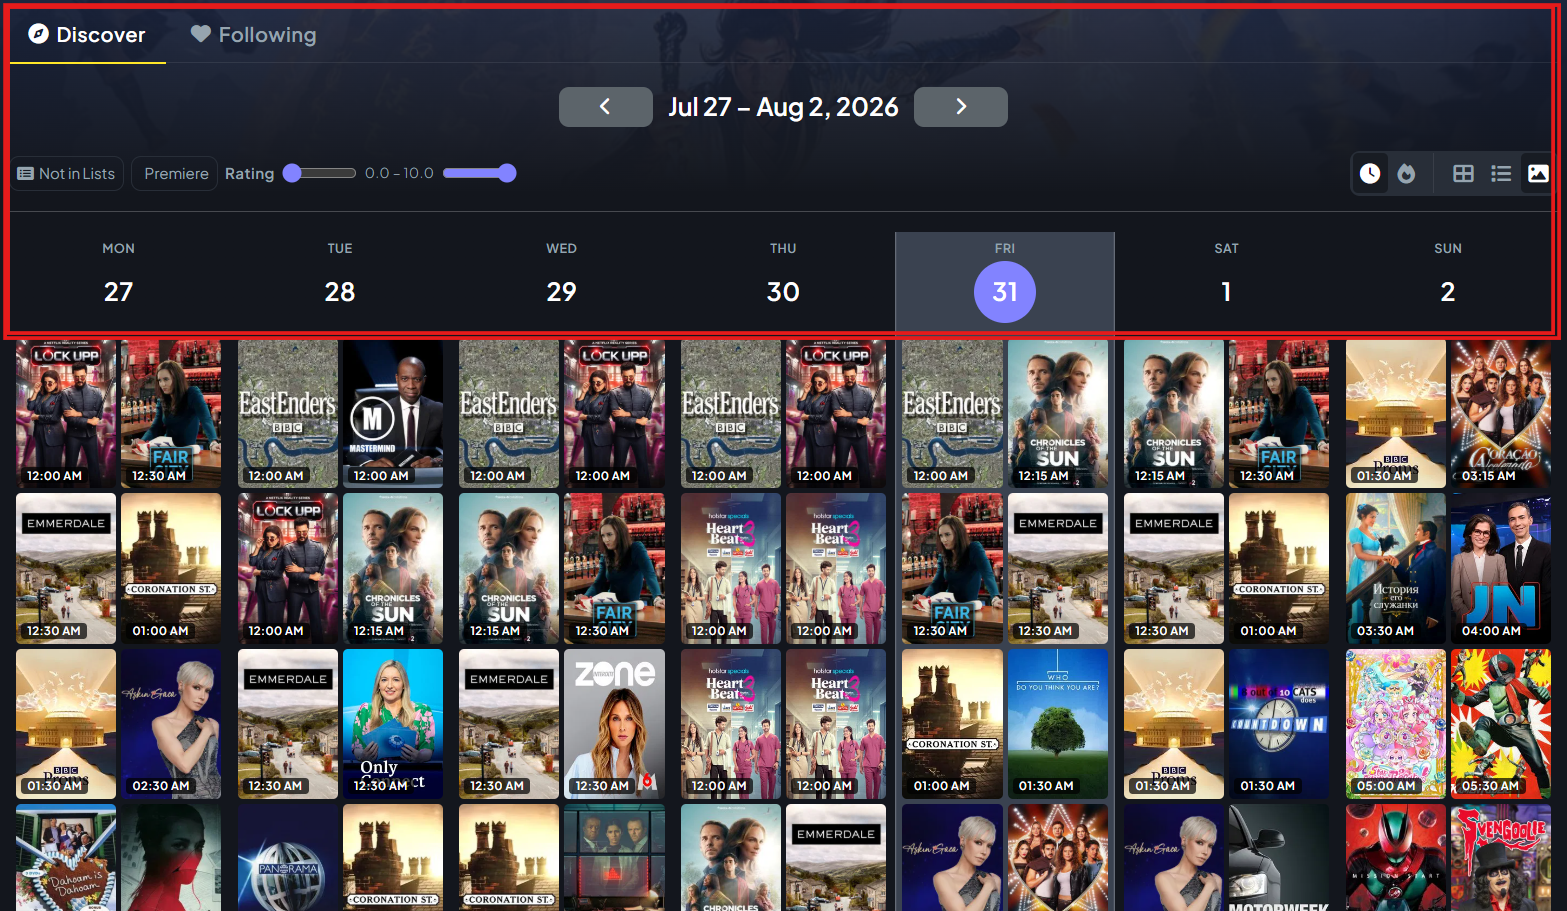Open Mastermind poster at 12:00 AM
1567x911 pixels.
click(x=393, y=414)
